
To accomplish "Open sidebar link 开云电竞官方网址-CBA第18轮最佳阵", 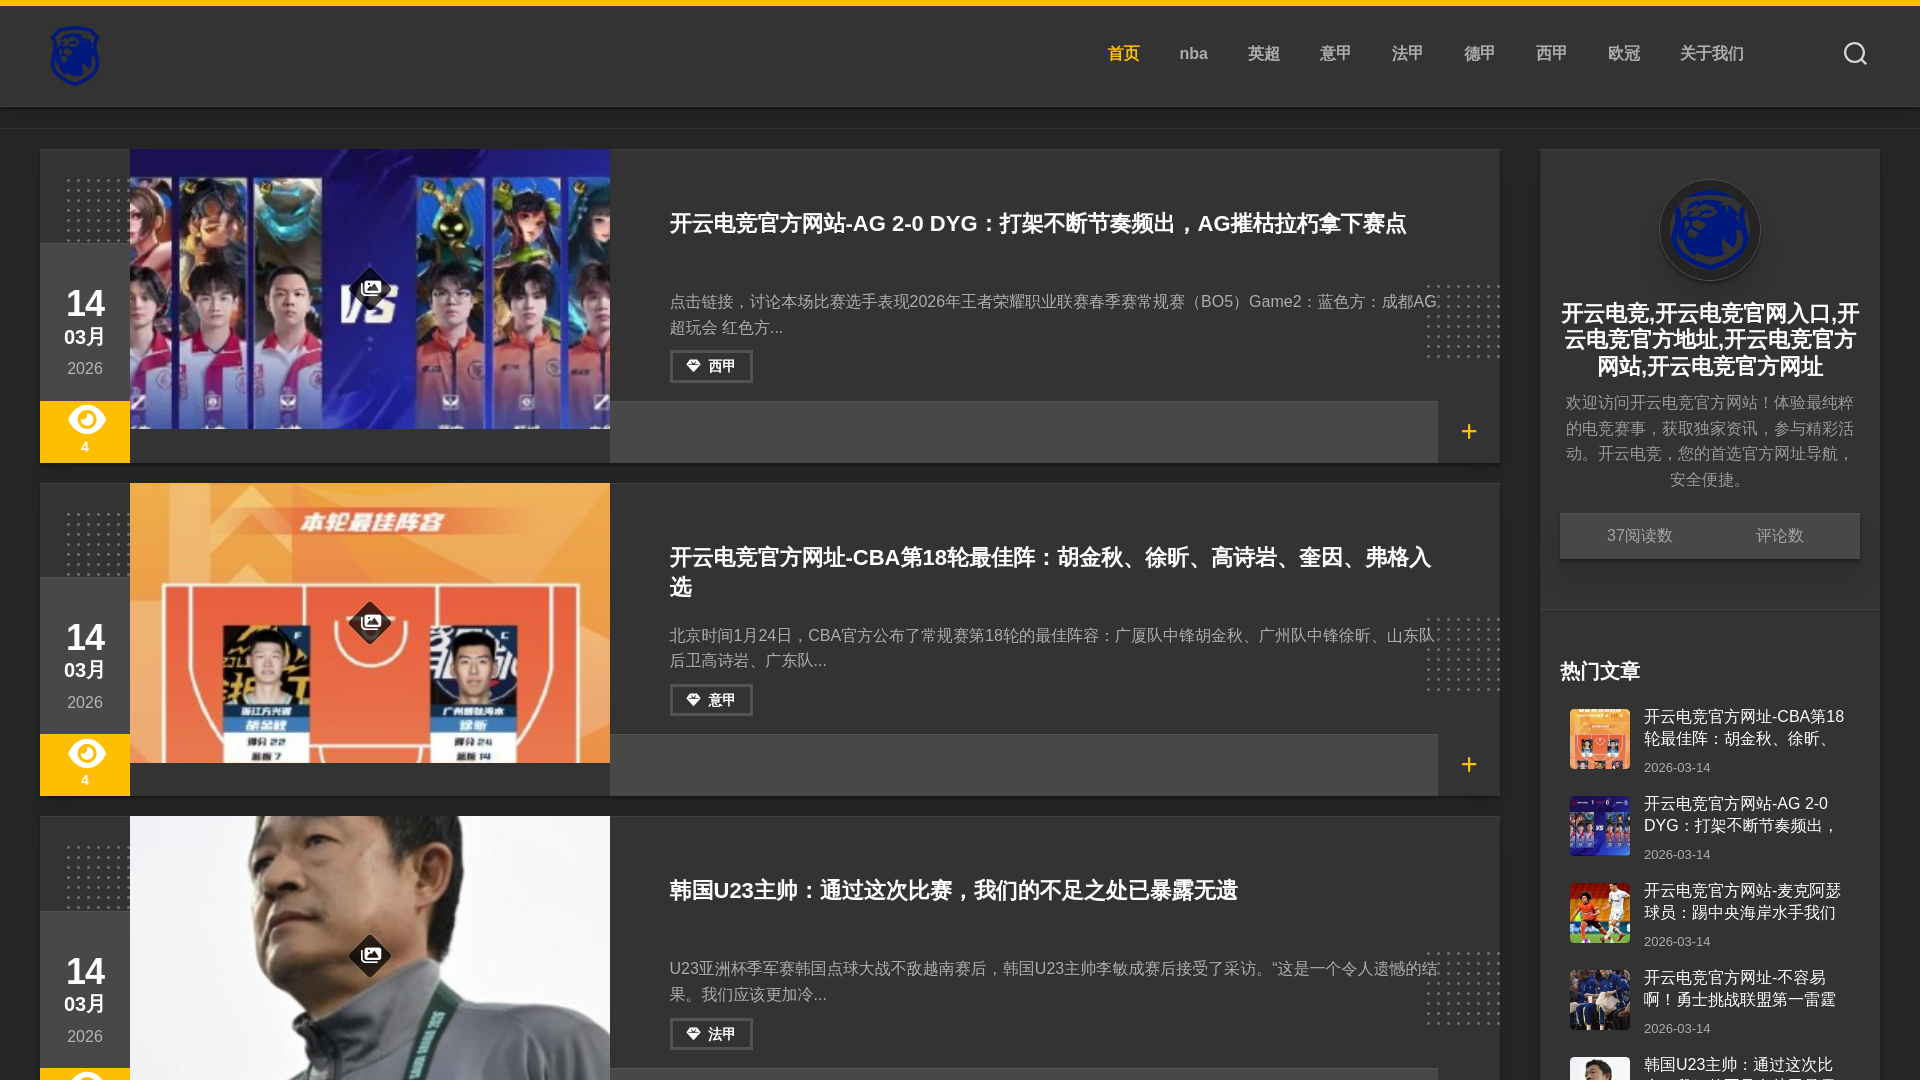I will pos(1744,728).
